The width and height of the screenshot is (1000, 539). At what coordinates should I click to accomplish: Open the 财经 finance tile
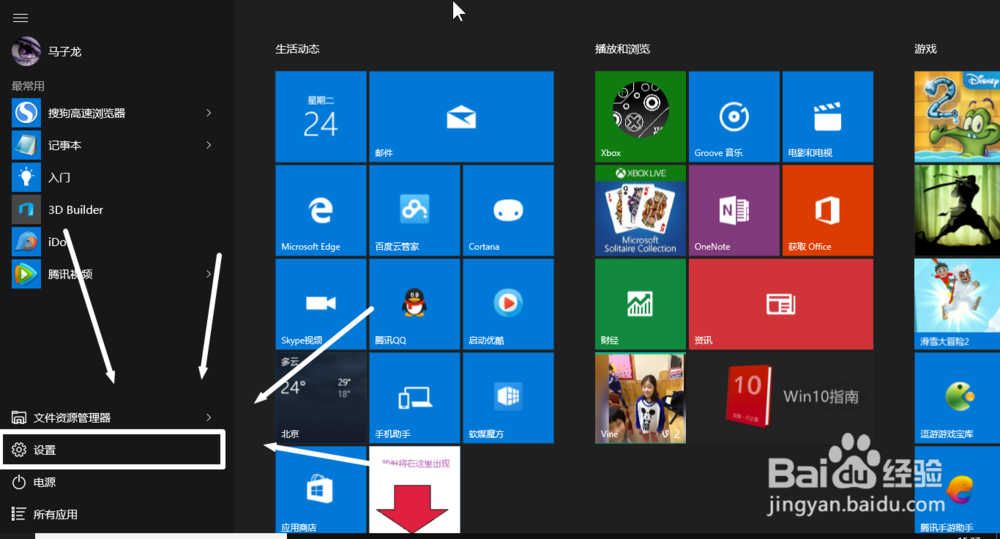[640, 304]
